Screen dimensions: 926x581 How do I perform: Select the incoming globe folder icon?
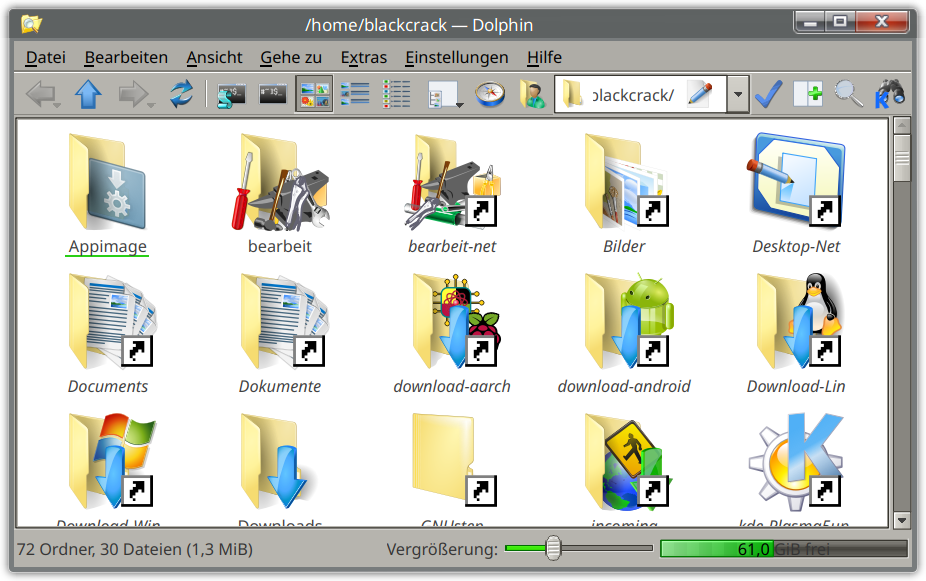click(627, 461)
